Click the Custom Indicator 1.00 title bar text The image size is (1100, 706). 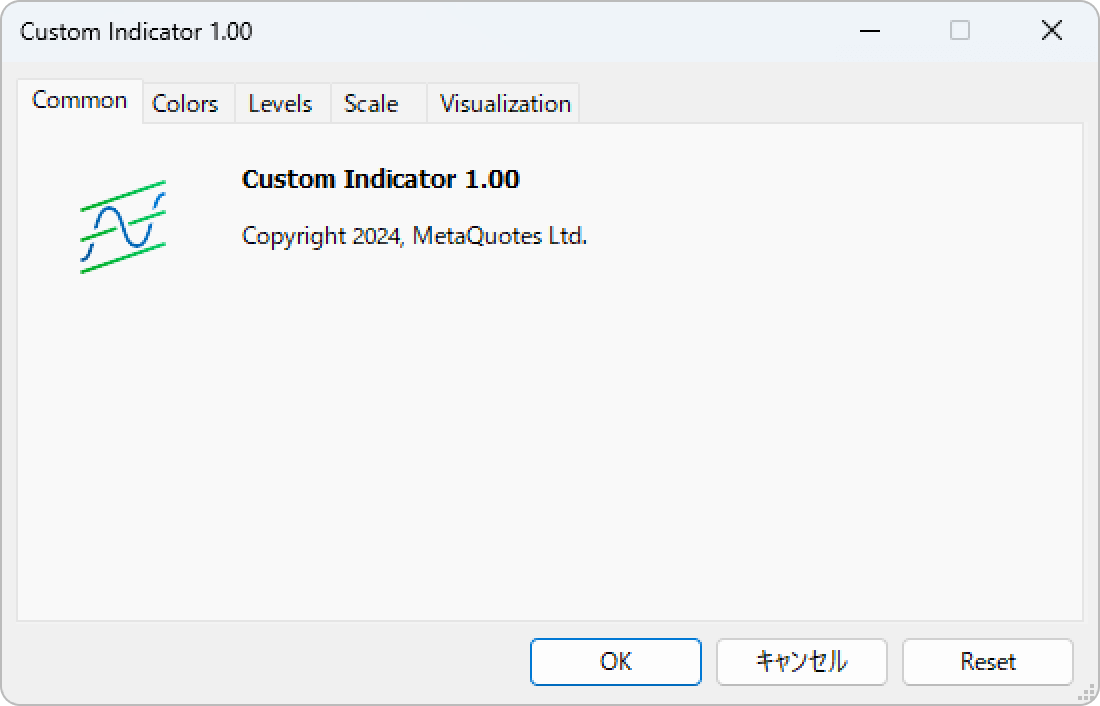(x=136, y=32)
